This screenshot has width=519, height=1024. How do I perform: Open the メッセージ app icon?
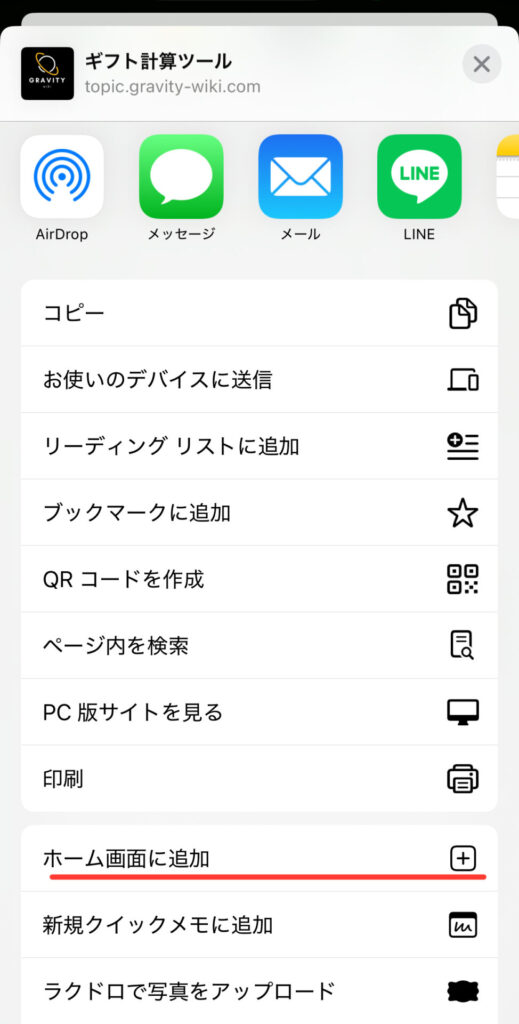[181, 176]
